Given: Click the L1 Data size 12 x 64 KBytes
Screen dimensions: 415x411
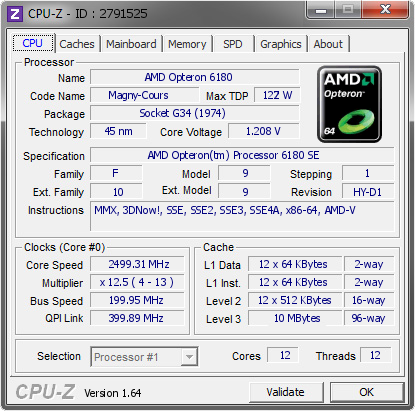Looking at the screenshot, I should pos(295,264).
